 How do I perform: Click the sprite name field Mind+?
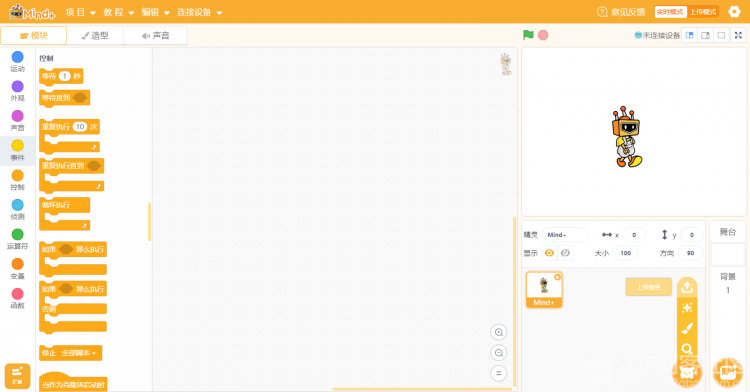(x=565, y=235)
